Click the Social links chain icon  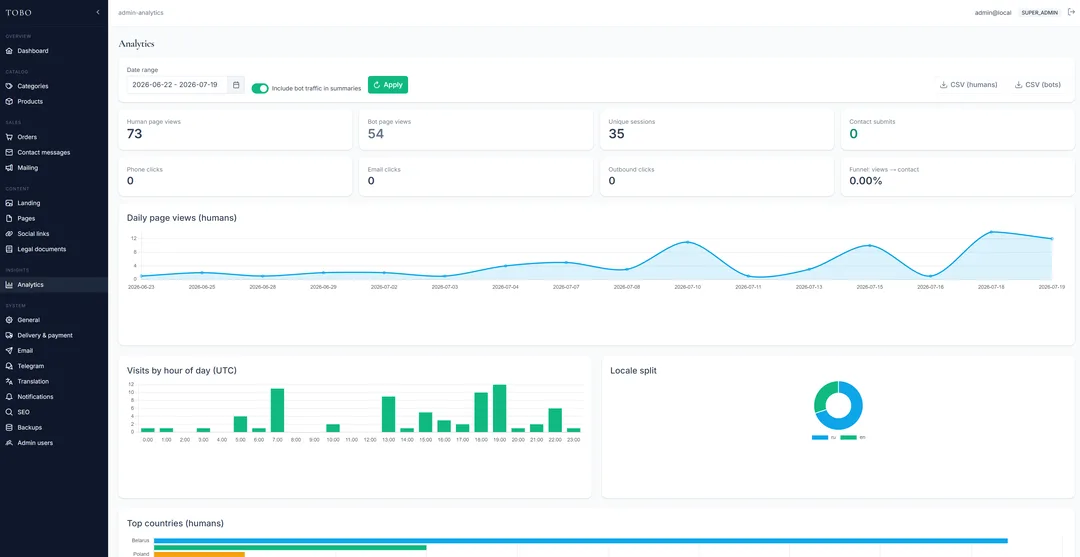coord(9,233)
